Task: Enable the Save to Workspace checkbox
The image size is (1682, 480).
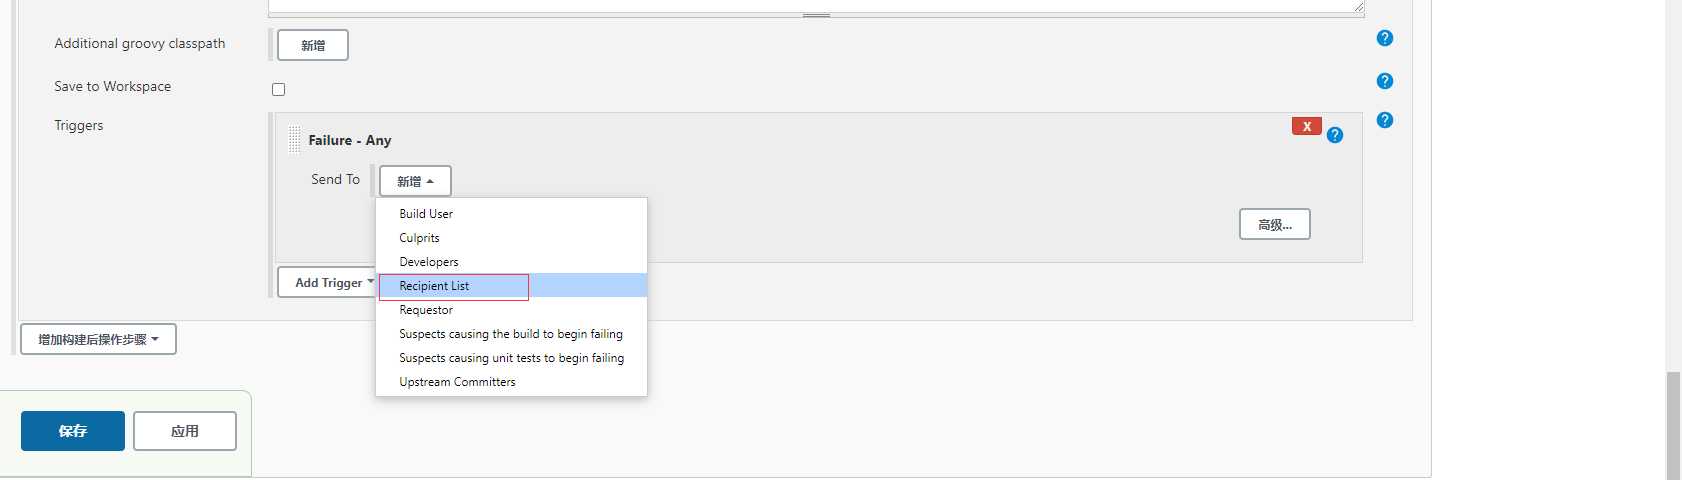Action: pyautogui.click(x=279, y=89)
